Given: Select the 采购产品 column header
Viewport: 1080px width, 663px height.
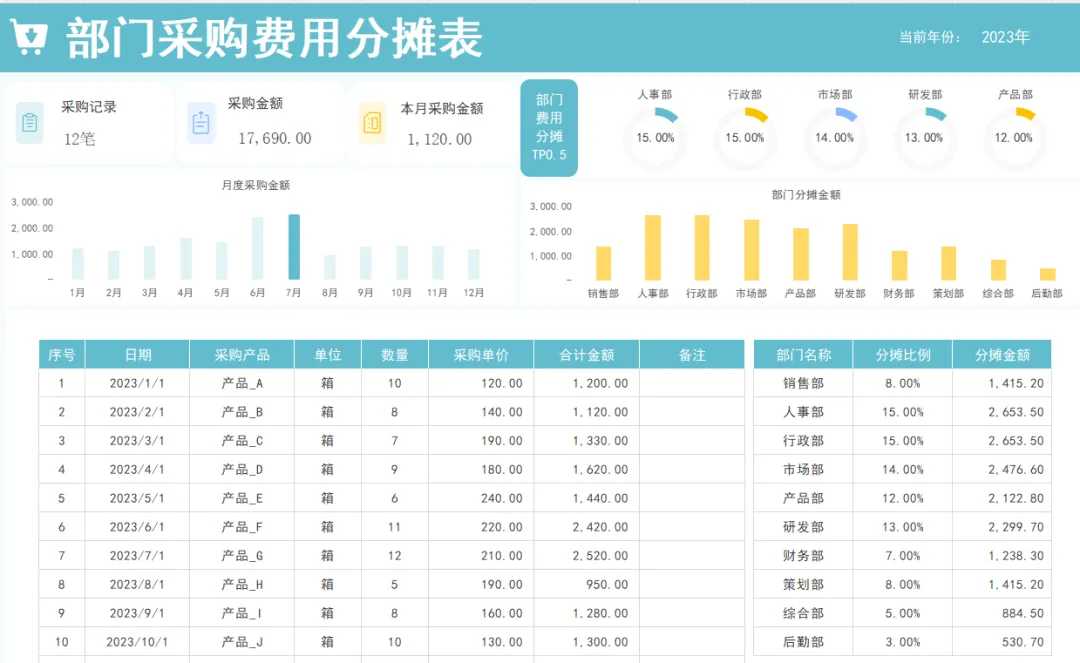Looking at the screenshot, I should tap(242, 355).
